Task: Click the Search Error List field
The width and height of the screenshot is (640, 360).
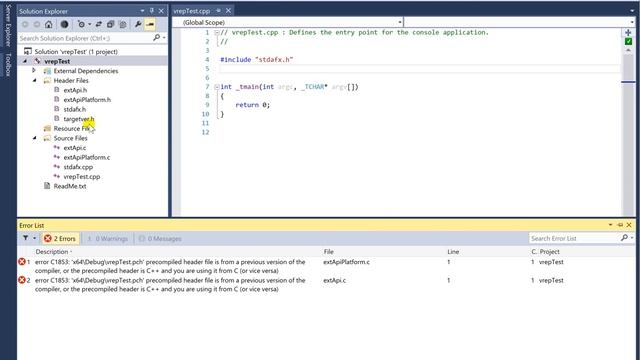Action: coord(574,238)
